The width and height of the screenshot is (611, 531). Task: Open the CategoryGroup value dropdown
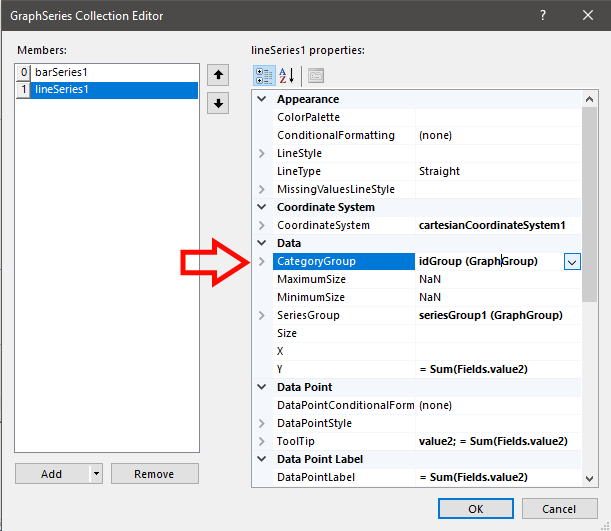(572, 261)
